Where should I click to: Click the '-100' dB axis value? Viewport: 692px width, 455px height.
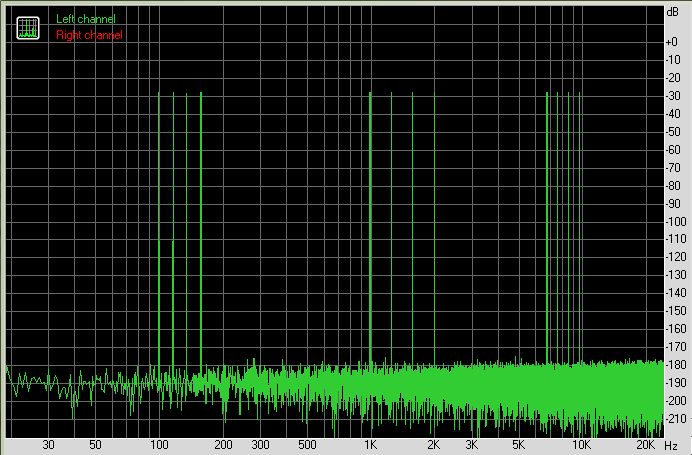(676, 222)
